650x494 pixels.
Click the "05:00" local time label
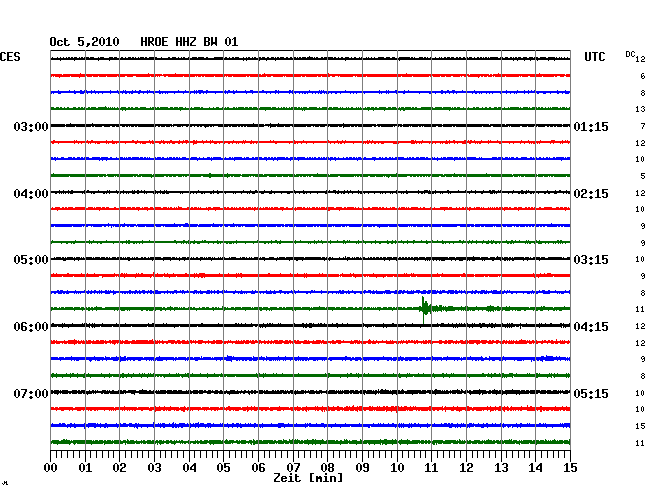[x=31, y=260]
